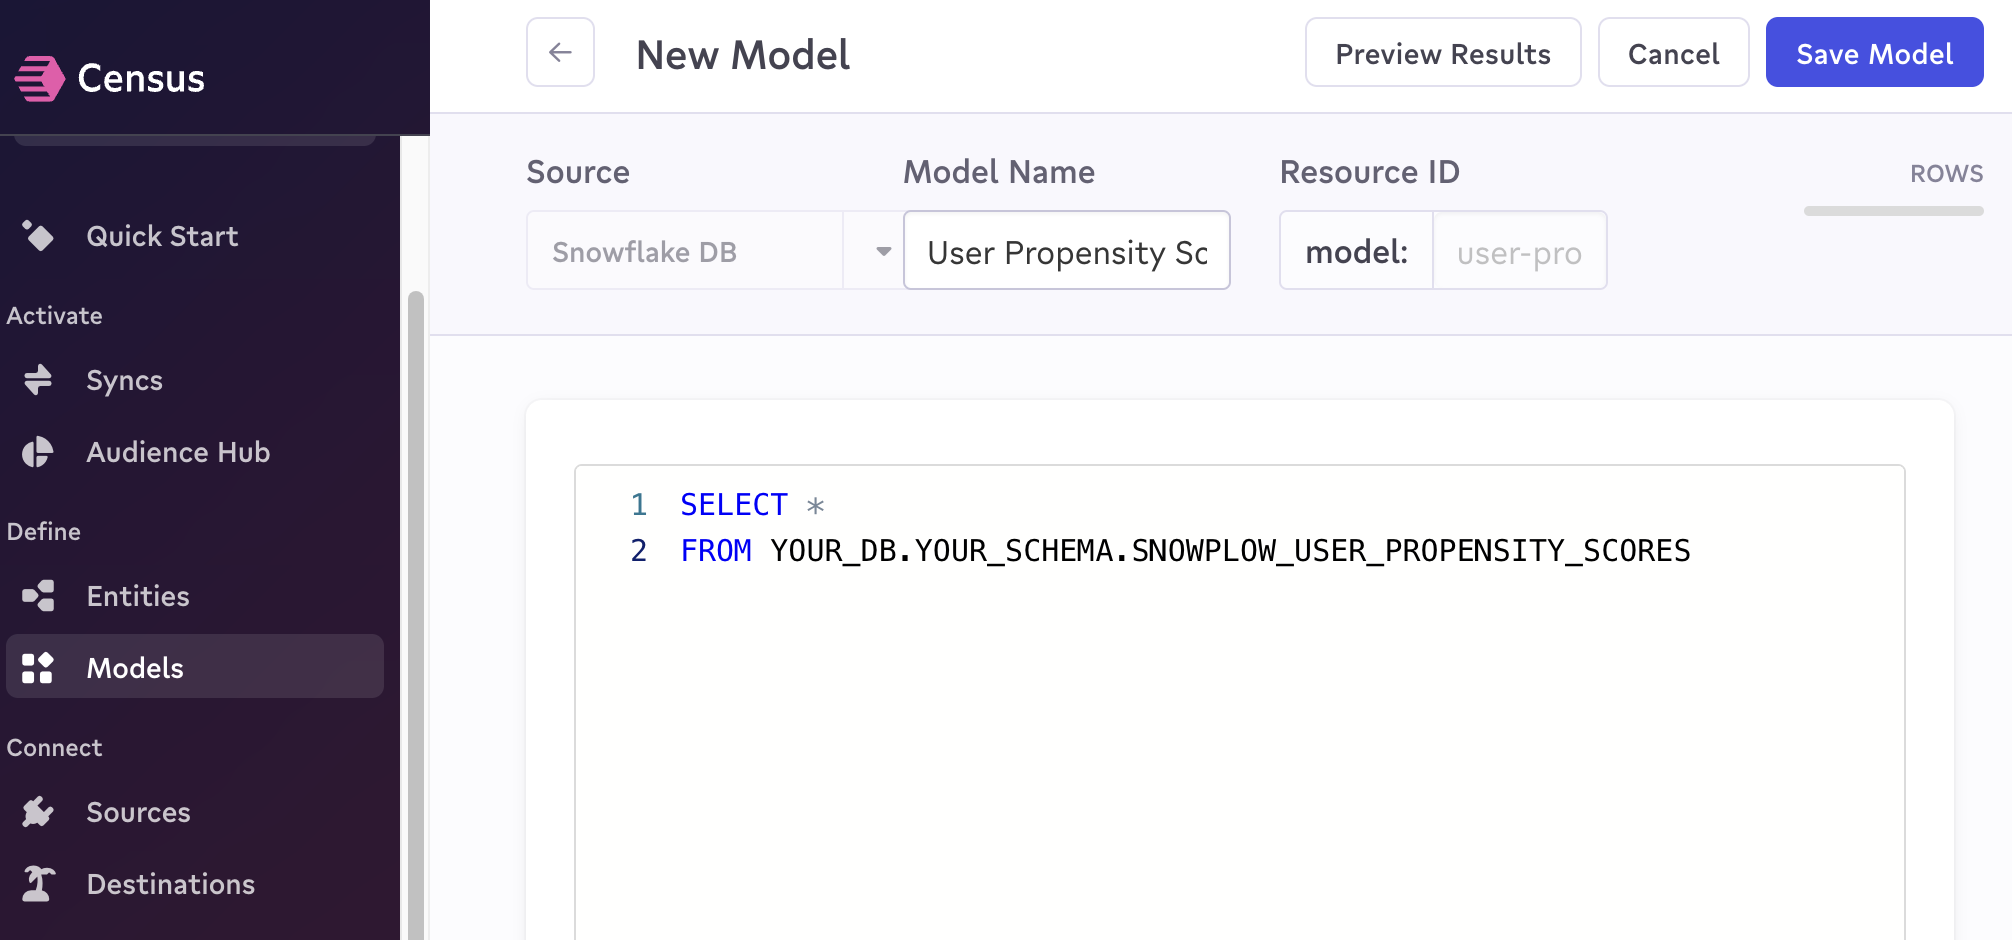This screenshot has height=940, width=2012.
Task: Click the Destinations palm tree icon
Action: [38, 884]
